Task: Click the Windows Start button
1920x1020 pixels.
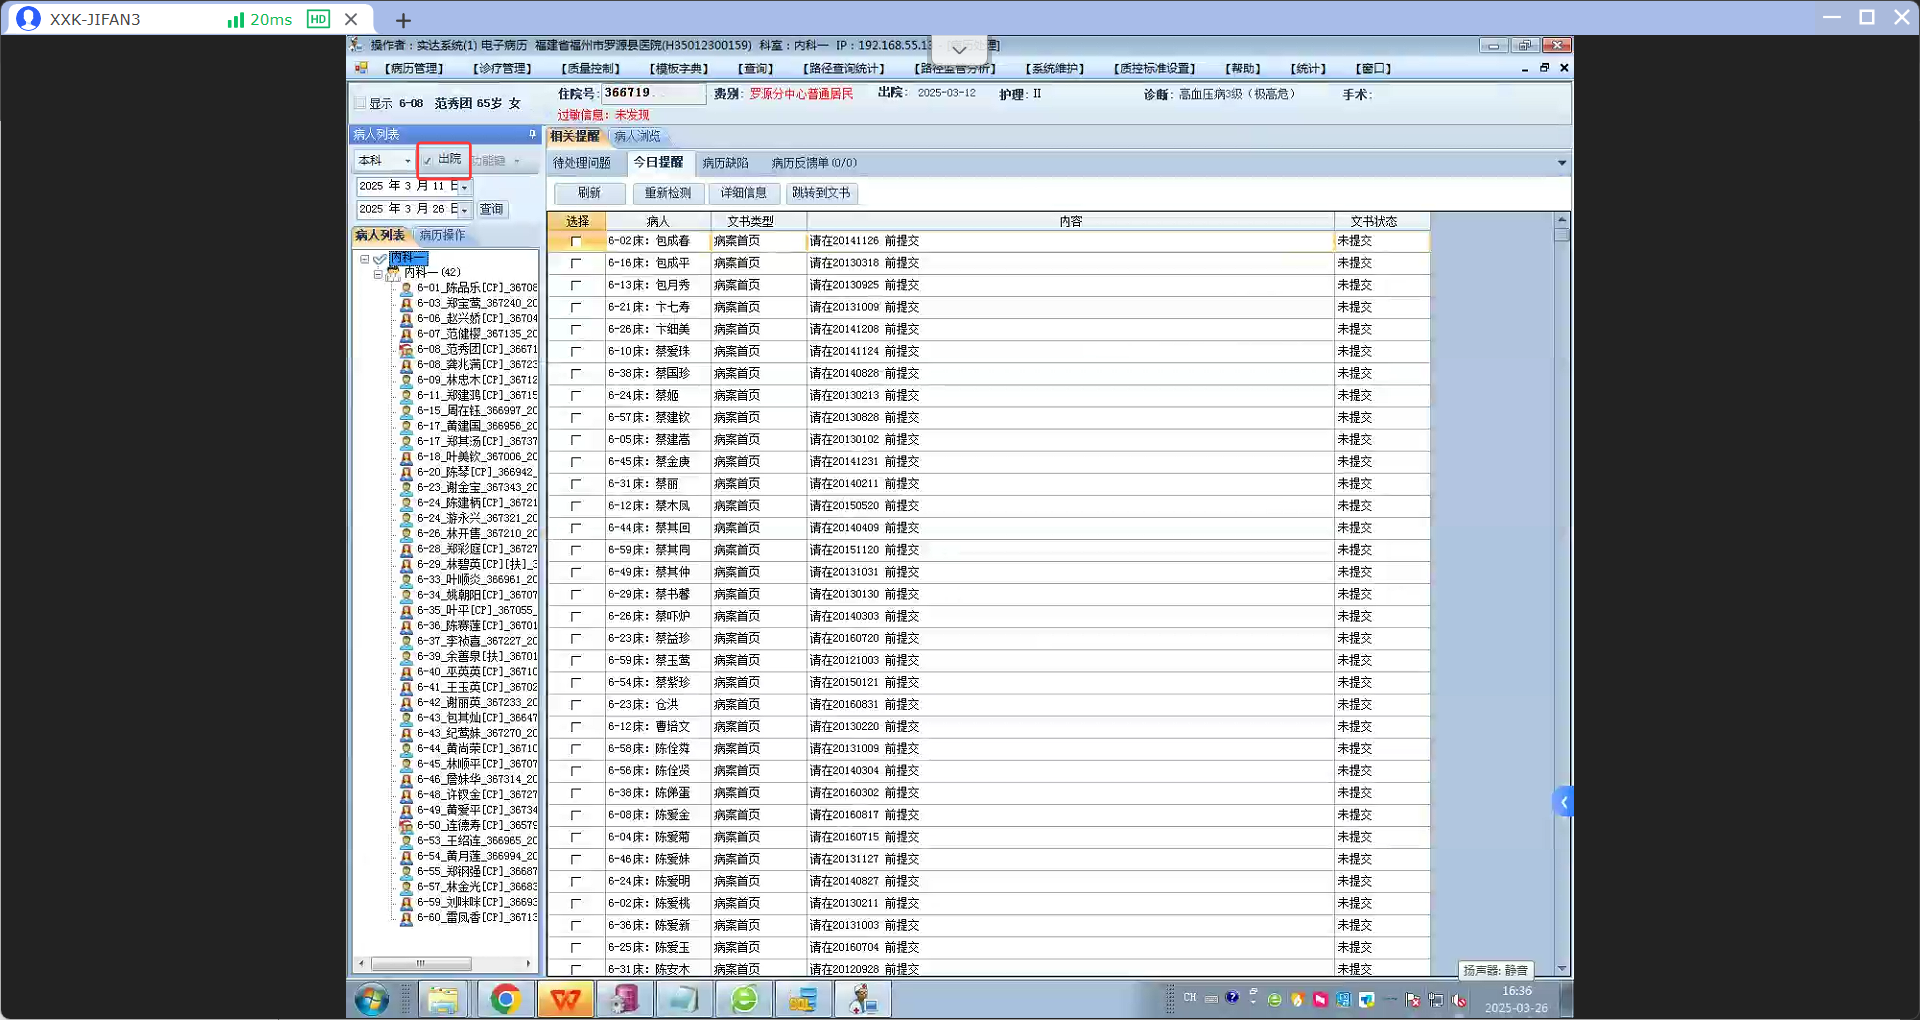Action: (x=372, y=999)
